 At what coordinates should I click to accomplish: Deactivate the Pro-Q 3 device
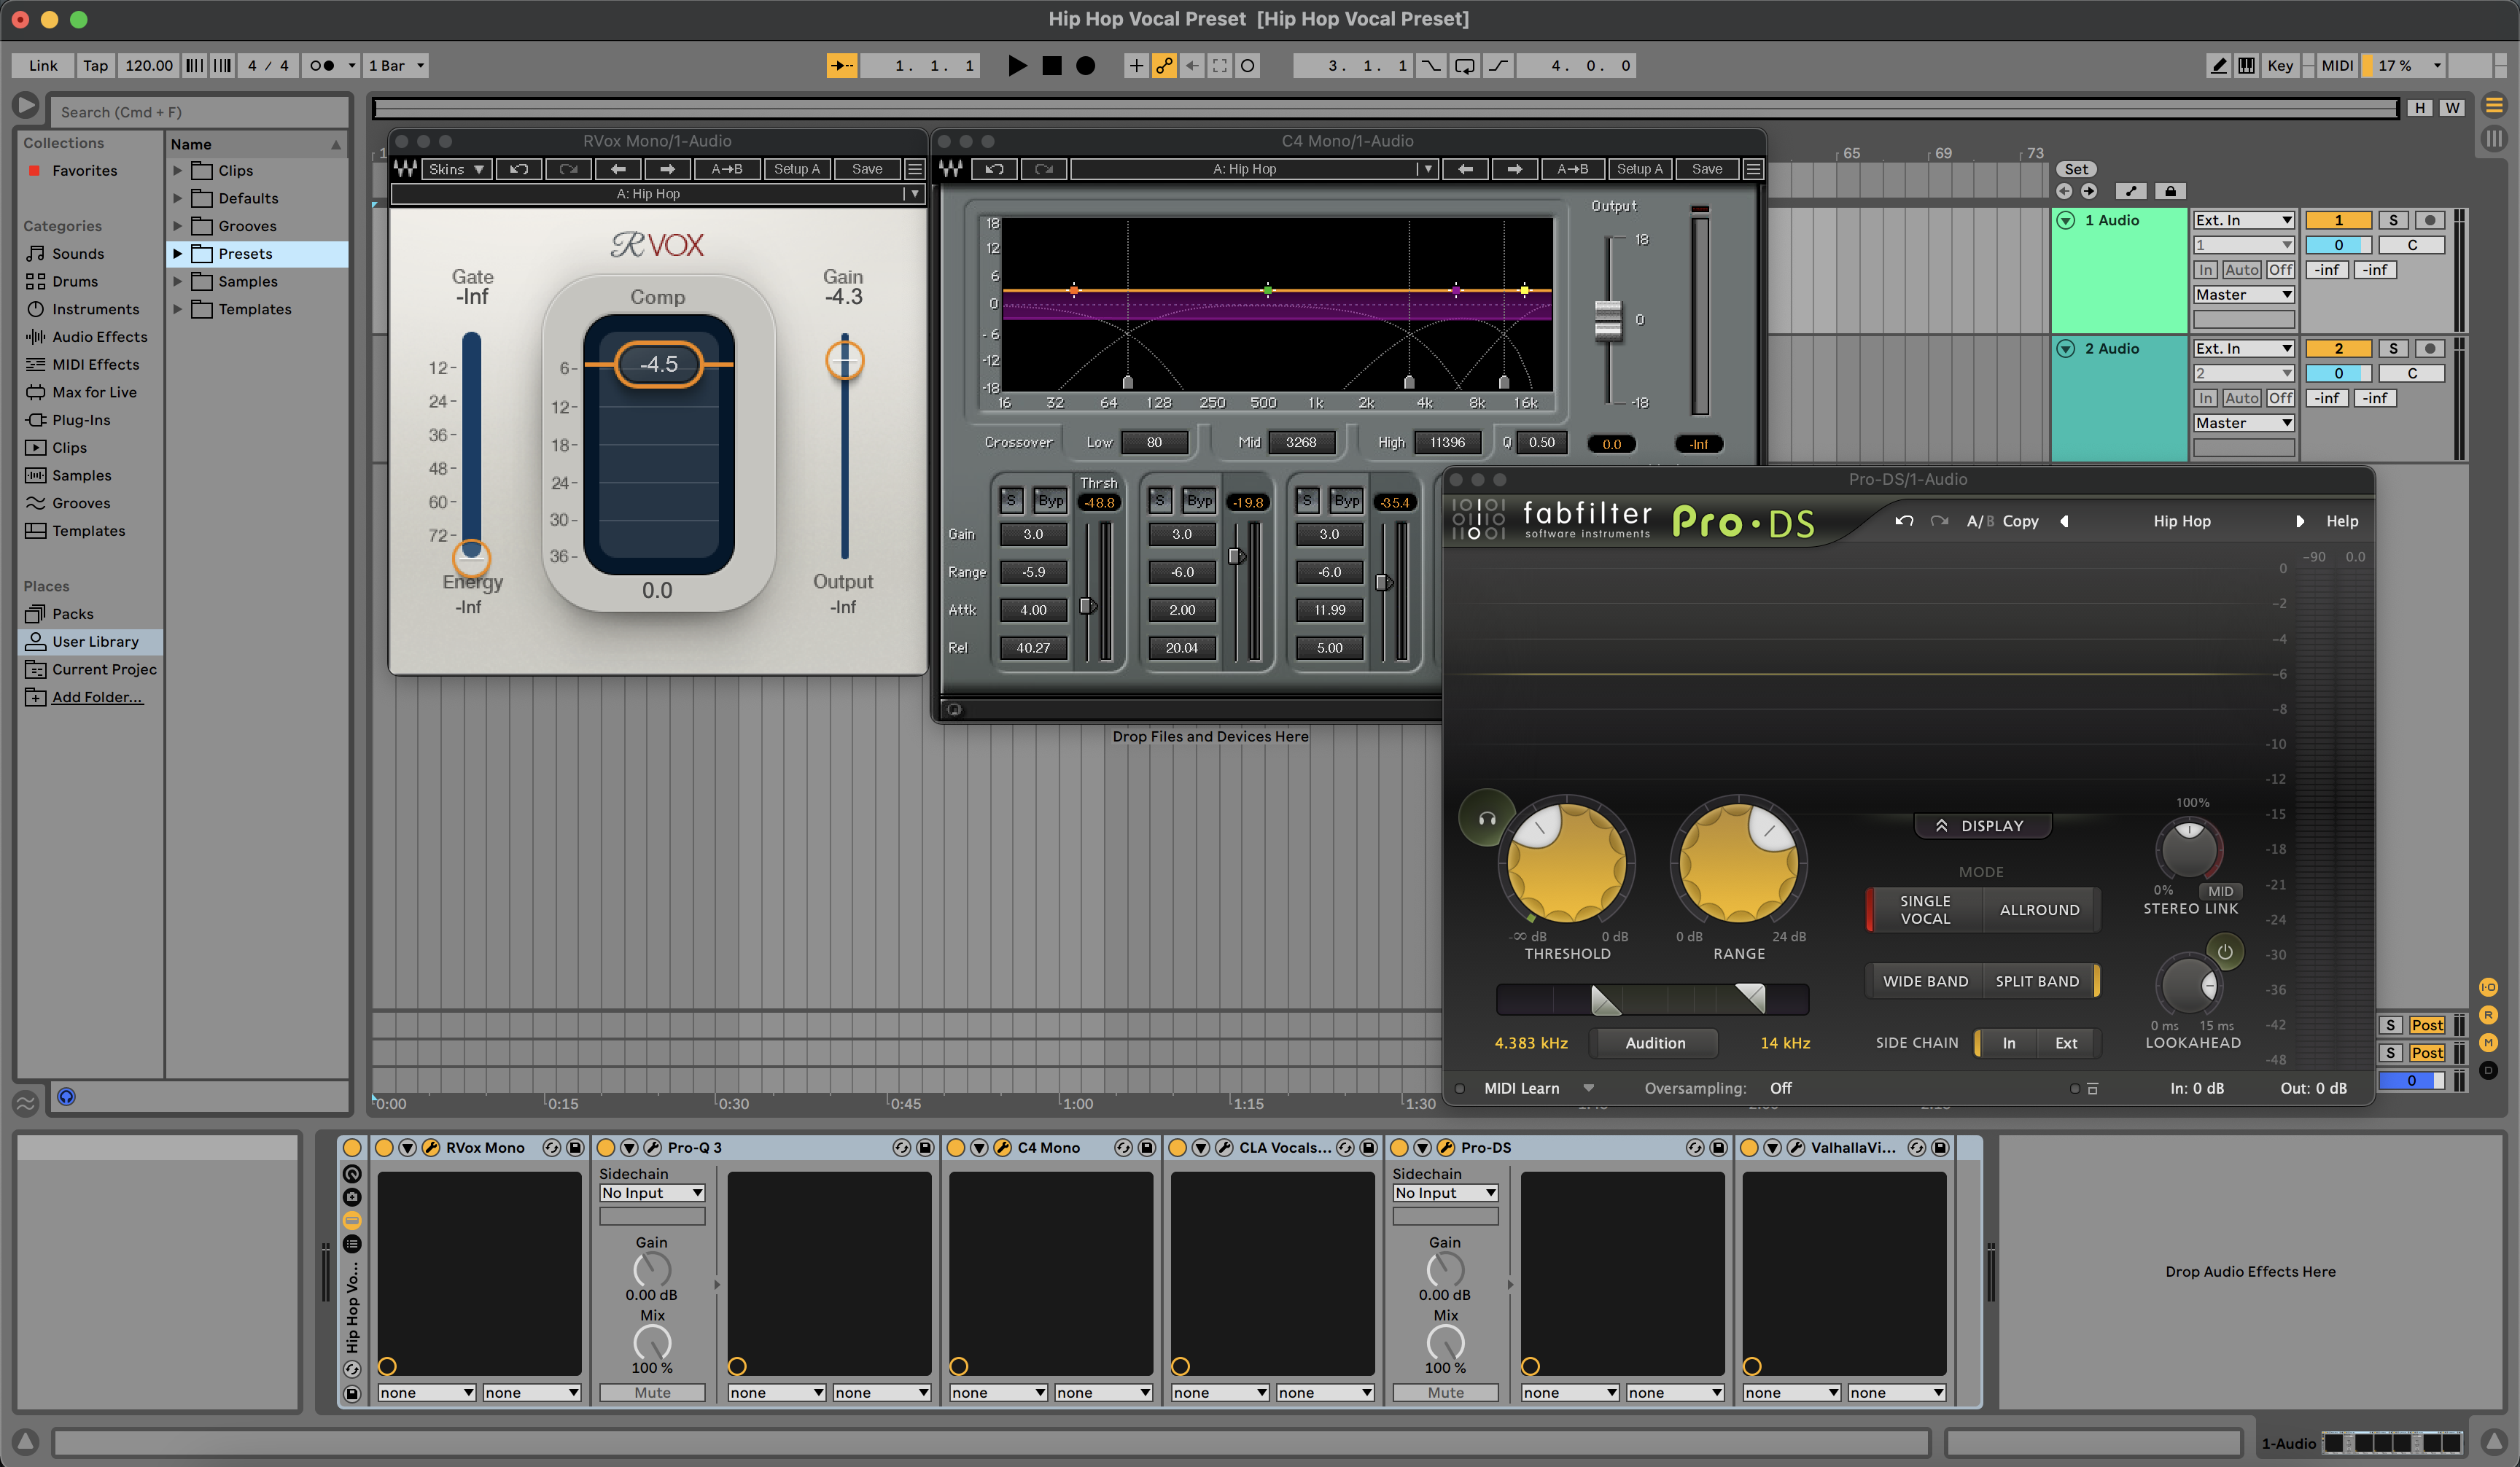point(606,1147)
